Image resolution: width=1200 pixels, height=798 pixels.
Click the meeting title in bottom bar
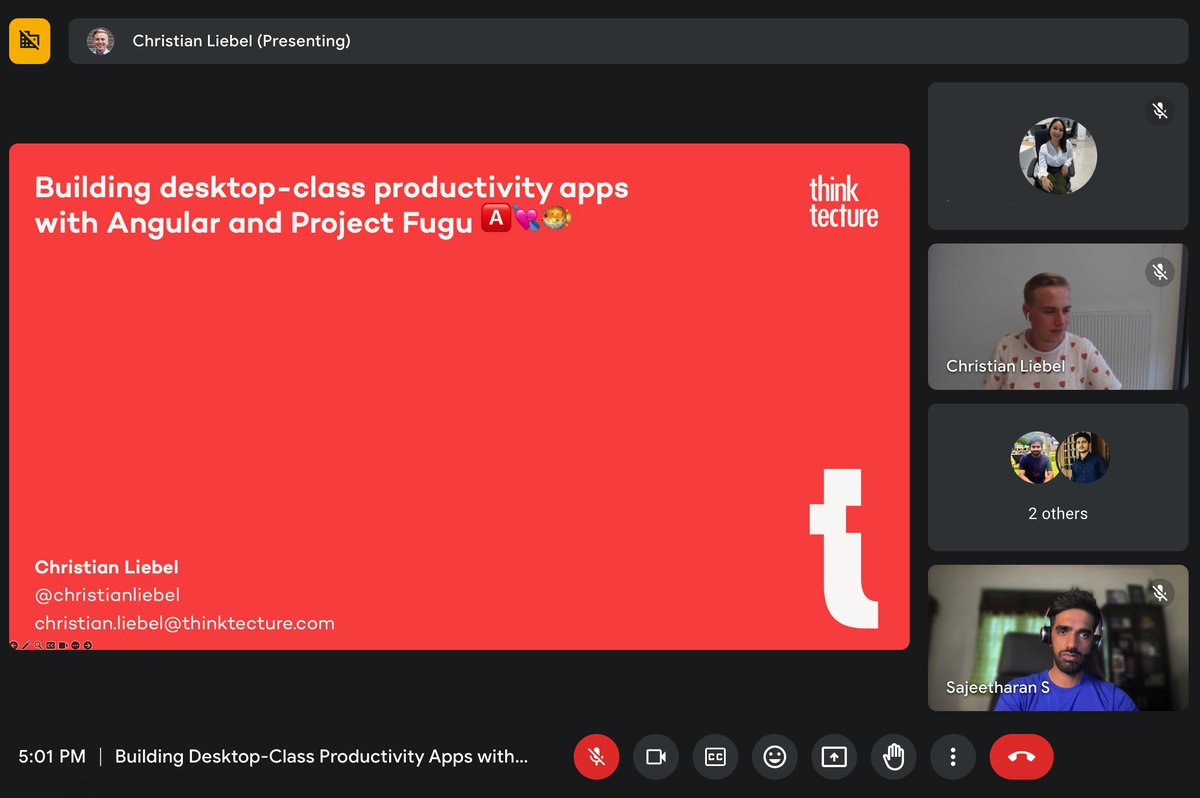tap(321, 757)
